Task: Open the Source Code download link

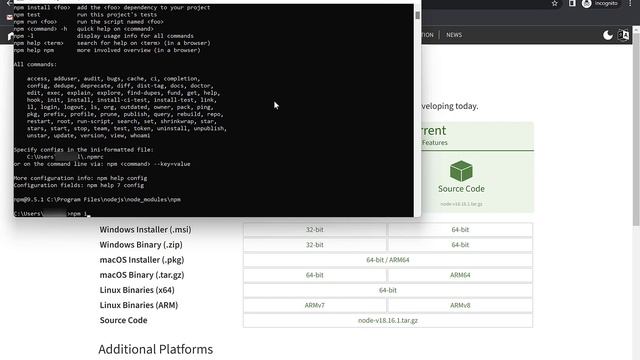Action: coord(461,189)
